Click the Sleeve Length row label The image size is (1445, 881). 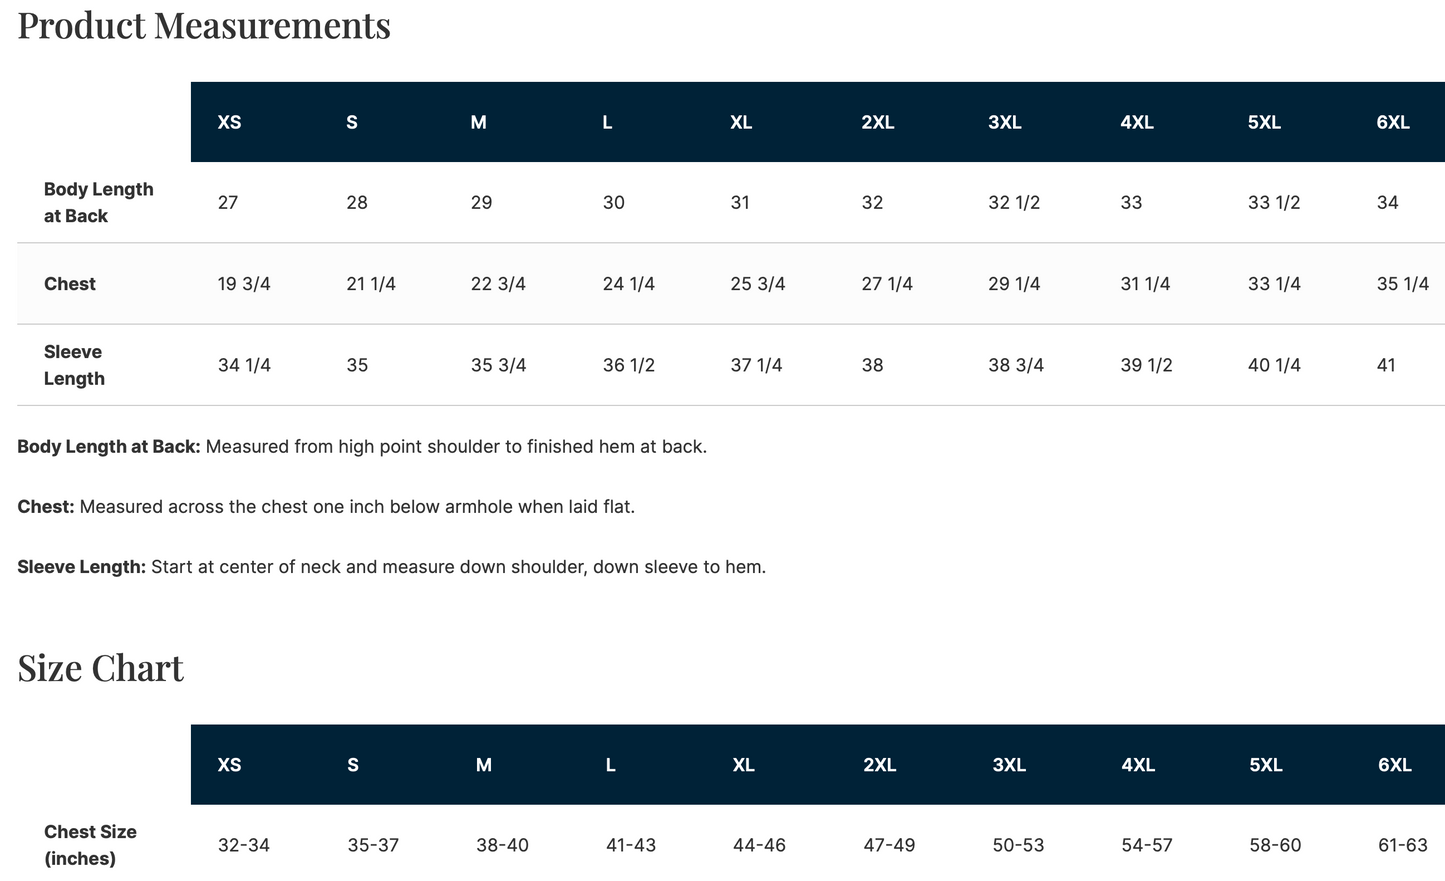[74, 365]
